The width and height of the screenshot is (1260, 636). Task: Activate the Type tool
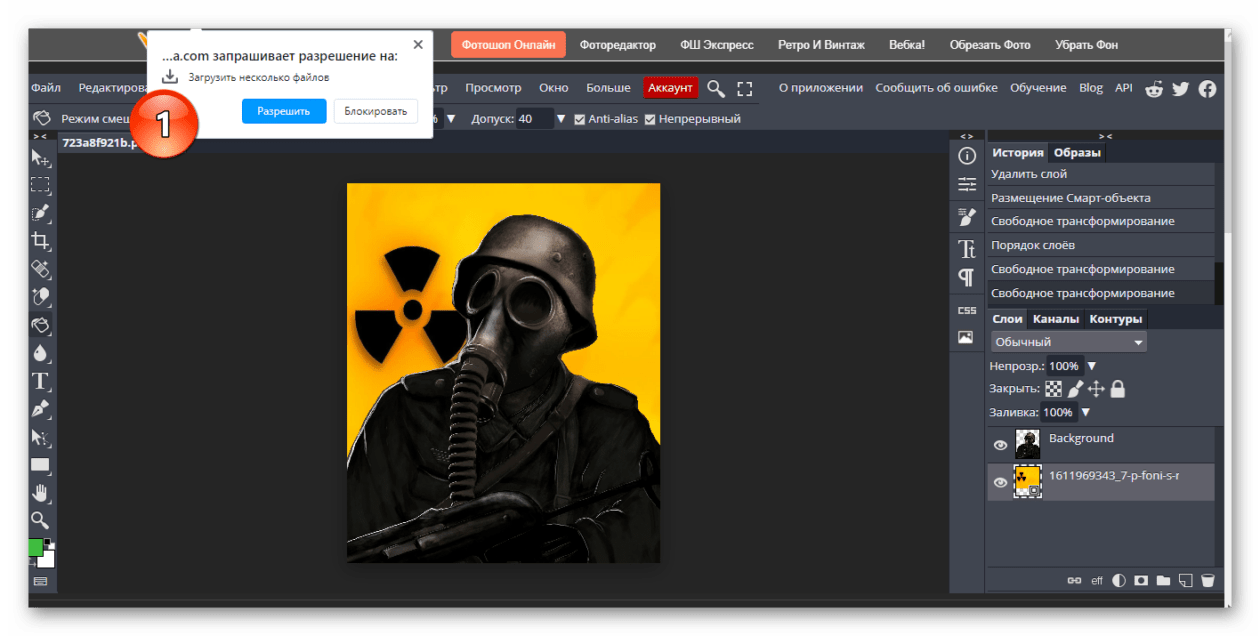(x=40, y=381)
